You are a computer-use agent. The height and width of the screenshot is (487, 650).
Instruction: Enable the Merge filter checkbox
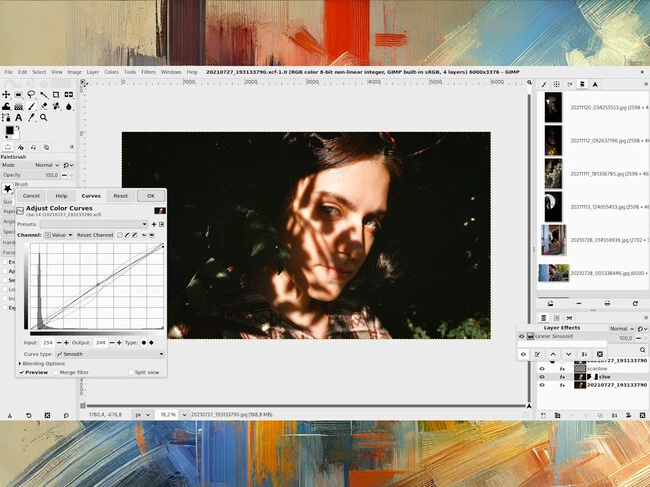click(x=53, y=372)
